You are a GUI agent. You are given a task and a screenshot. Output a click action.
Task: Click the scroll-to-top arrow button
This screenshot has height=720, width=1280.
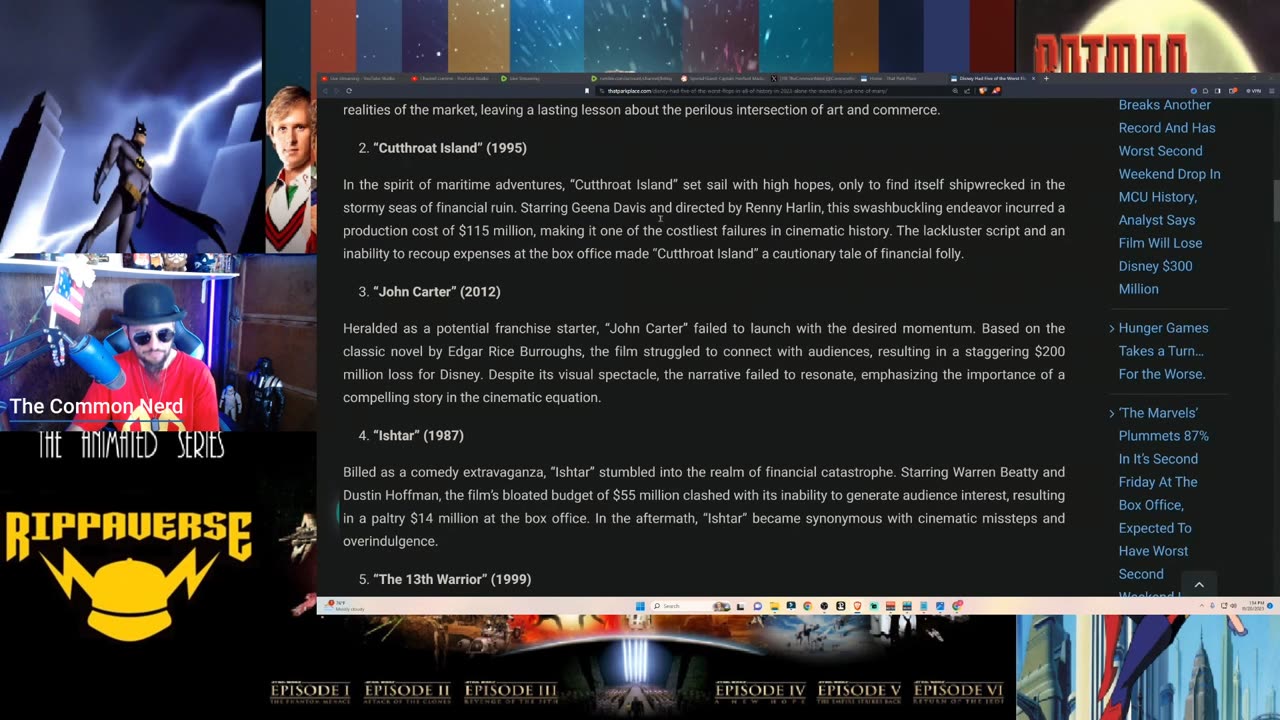(x=1199, y=584)
